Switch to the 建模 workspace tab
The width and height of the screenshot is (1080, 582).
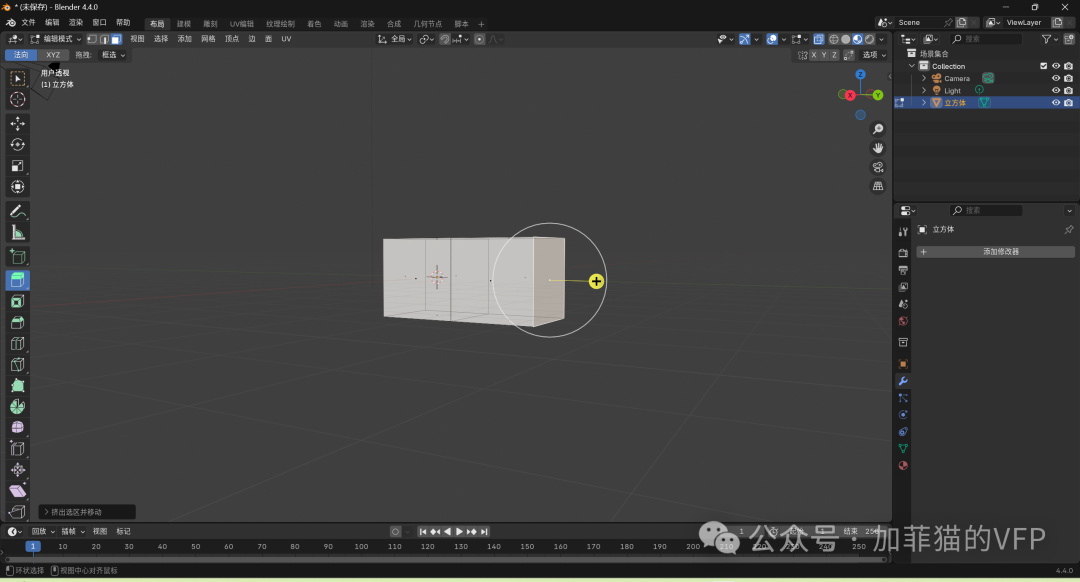click(183, 24)
